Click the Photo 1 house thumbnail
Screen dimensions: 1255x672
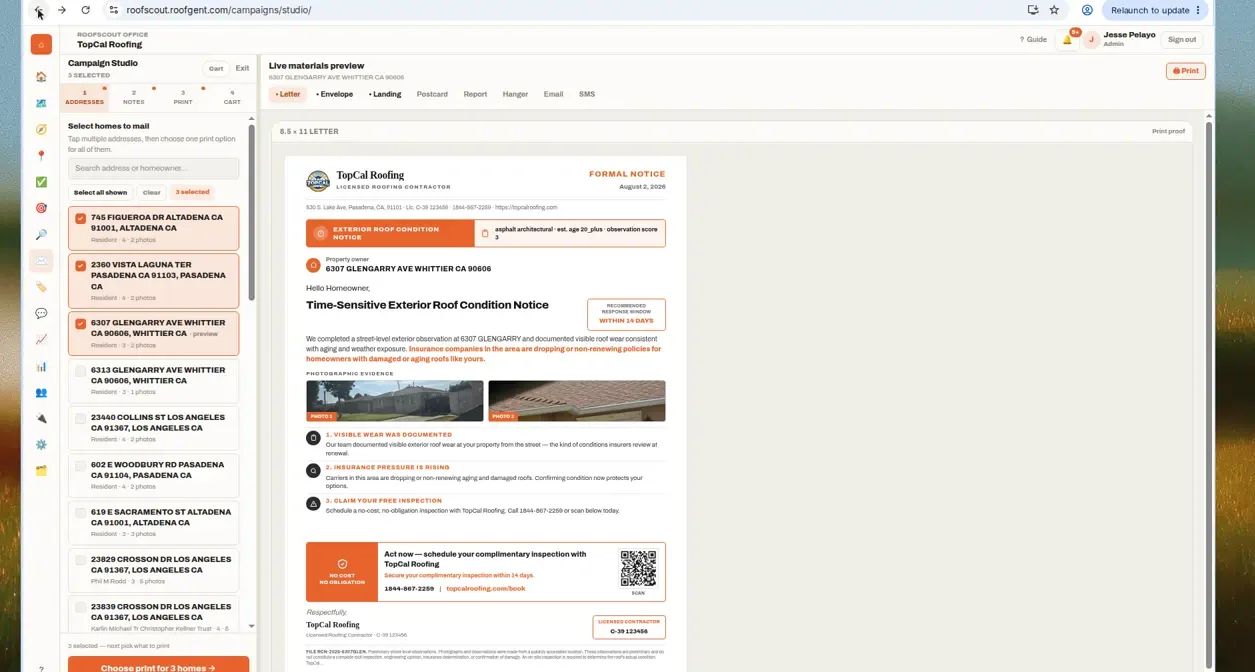(x=395, y=401)
